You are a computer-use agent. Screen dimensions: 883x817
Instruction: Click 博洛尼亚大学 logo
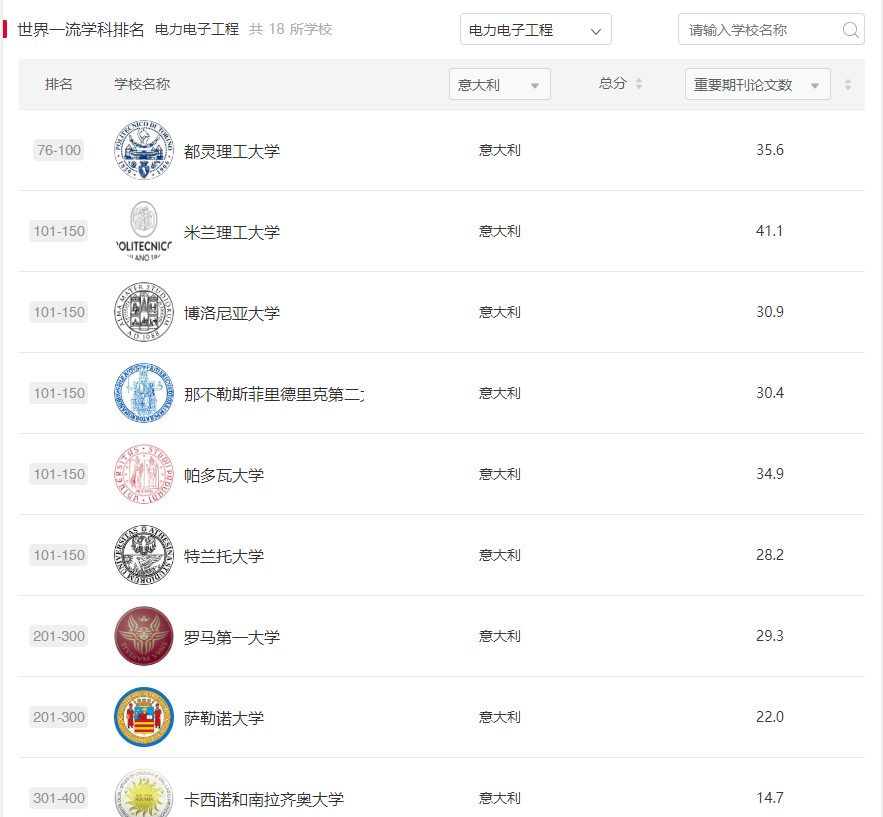tap(144, 312)
